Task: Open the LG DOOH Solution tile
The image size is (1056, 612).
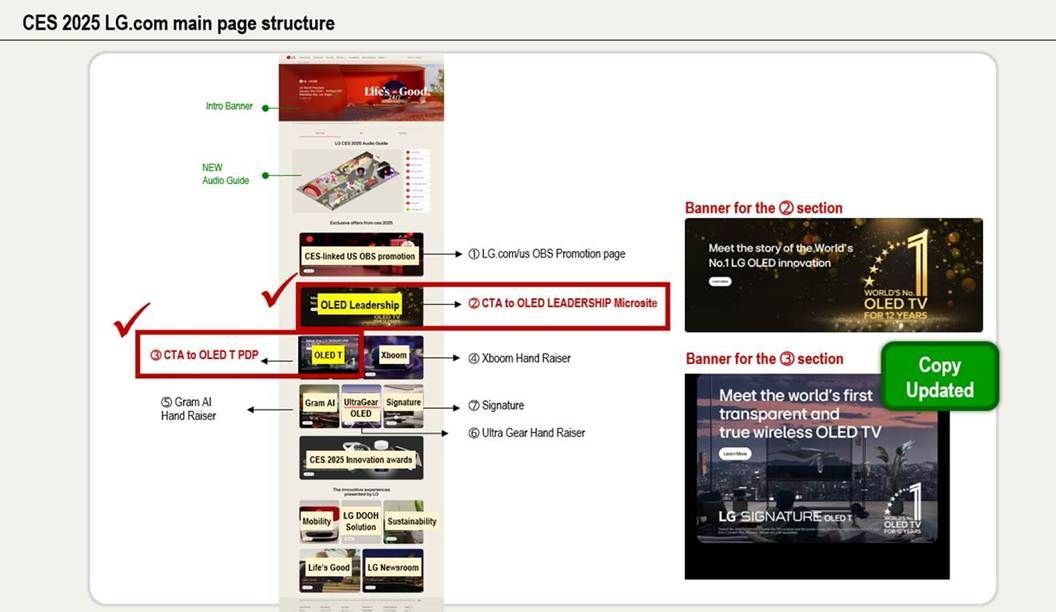Action: [x=361, y=521]
